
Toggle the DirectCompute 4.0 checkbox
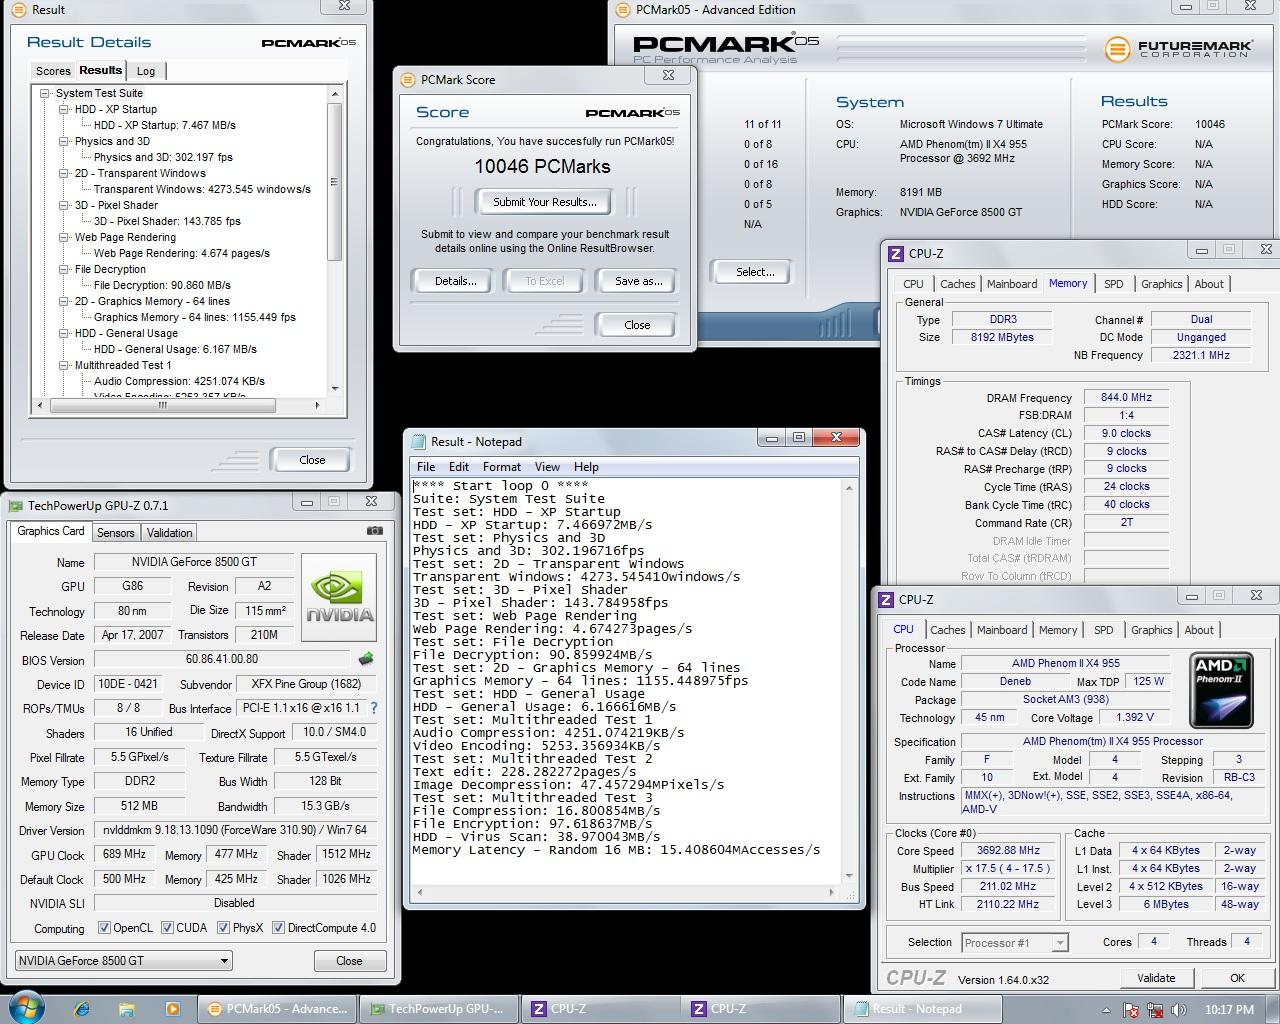pos(278,928)
